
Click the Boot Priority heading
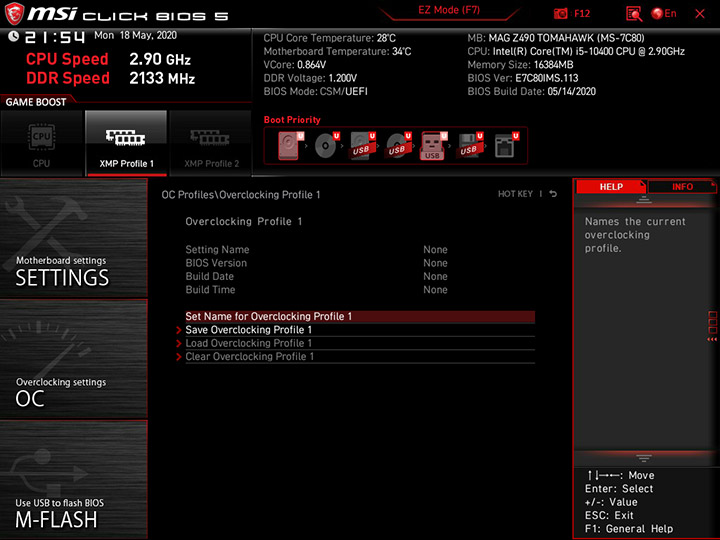[292, 120]
